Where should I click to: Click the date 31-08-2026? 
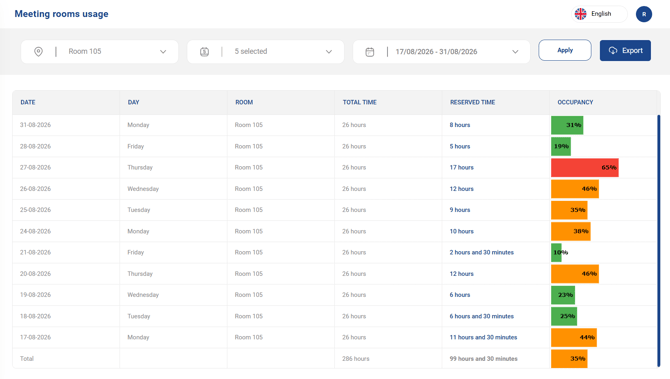tap(35, 125)
